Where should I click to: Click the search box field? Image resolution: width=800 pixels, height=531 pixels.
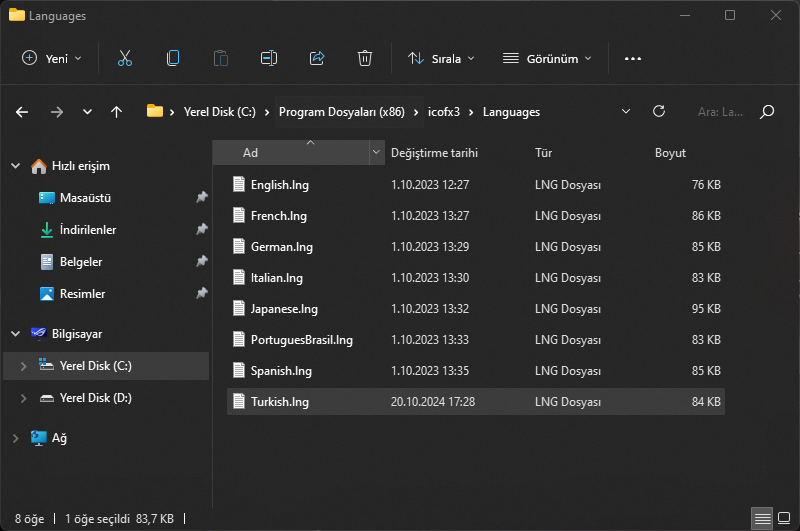point(720,112)
